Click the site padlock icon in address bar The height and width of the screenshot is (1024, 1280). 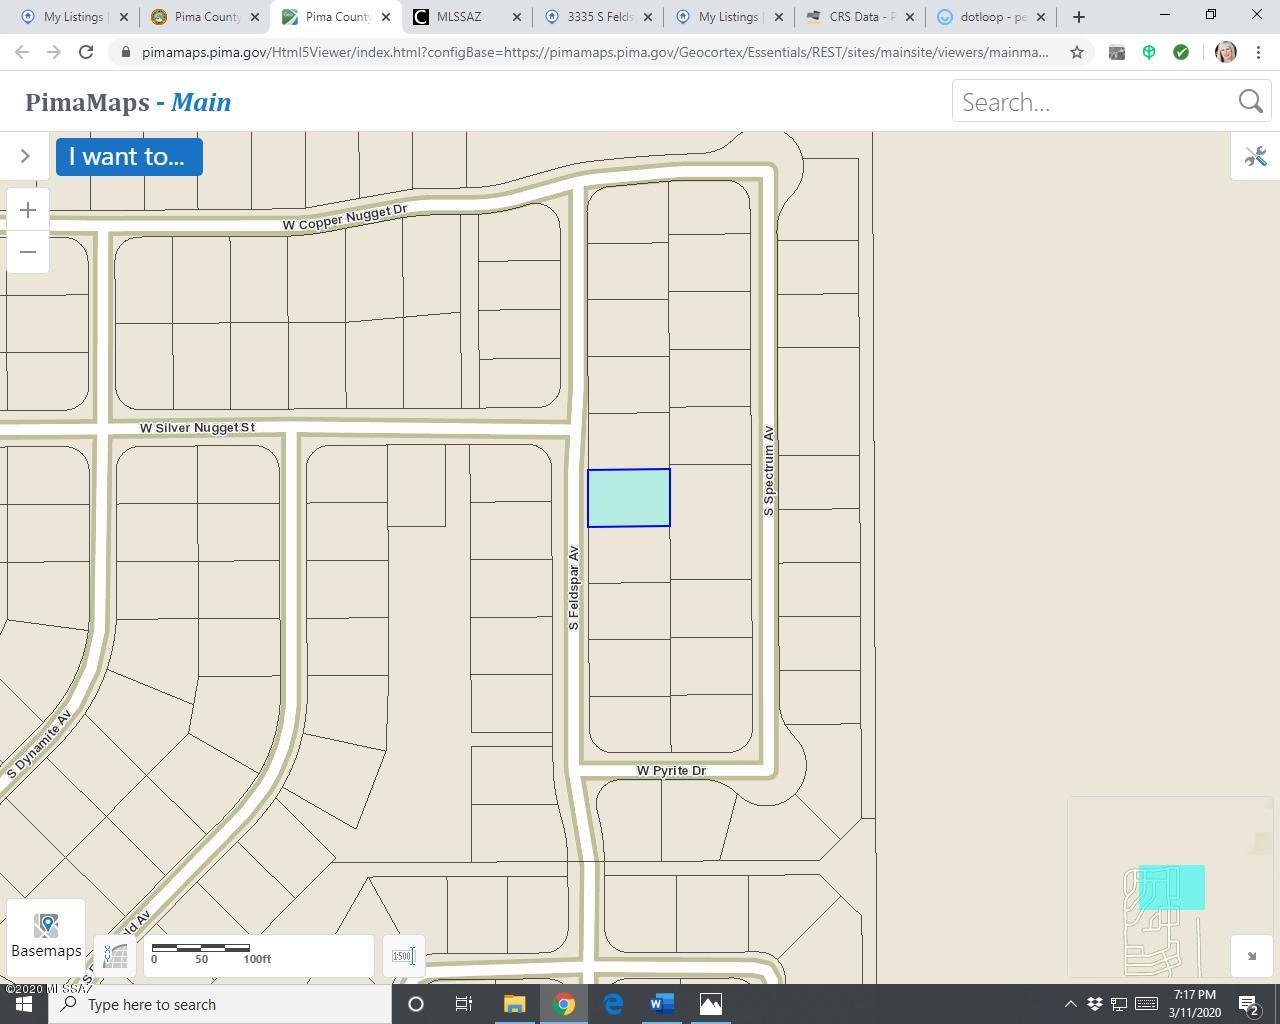[x=126, y=52]
